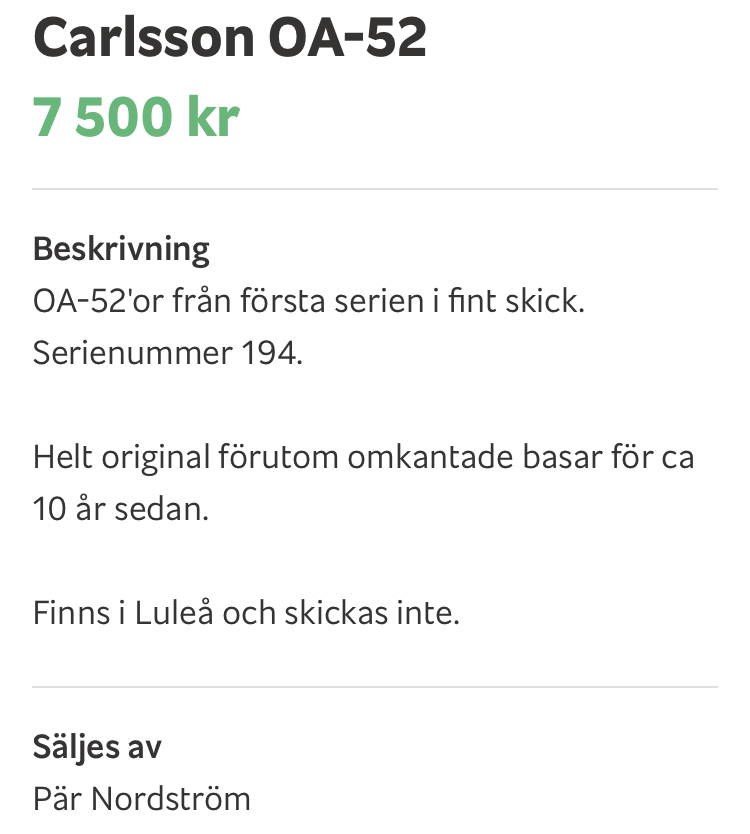Viewport: 750px width, 834px height.
Task: Click the word Carlsson in title
Action: (x=144, y=37)
